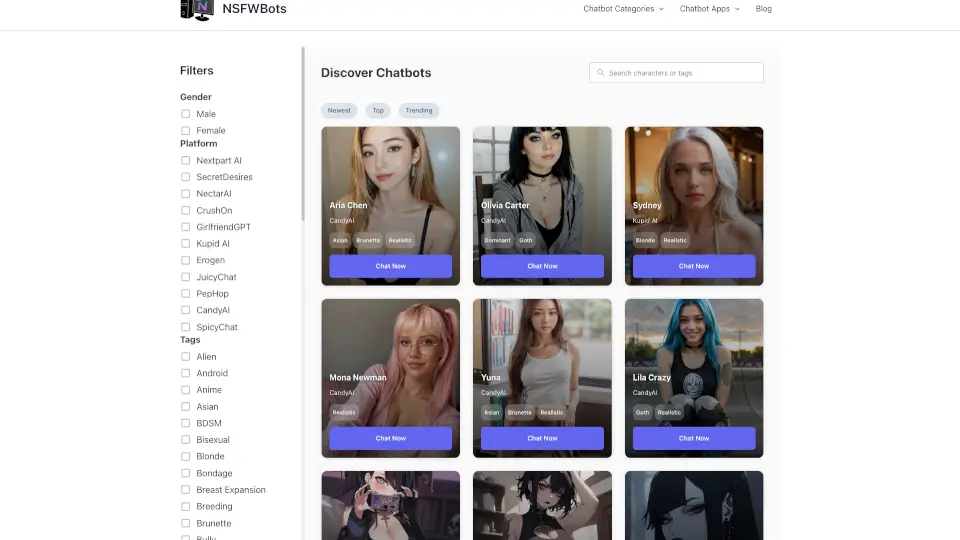
Task: Click the Kupid AI label on Sydney card
Action: [645, 220]
